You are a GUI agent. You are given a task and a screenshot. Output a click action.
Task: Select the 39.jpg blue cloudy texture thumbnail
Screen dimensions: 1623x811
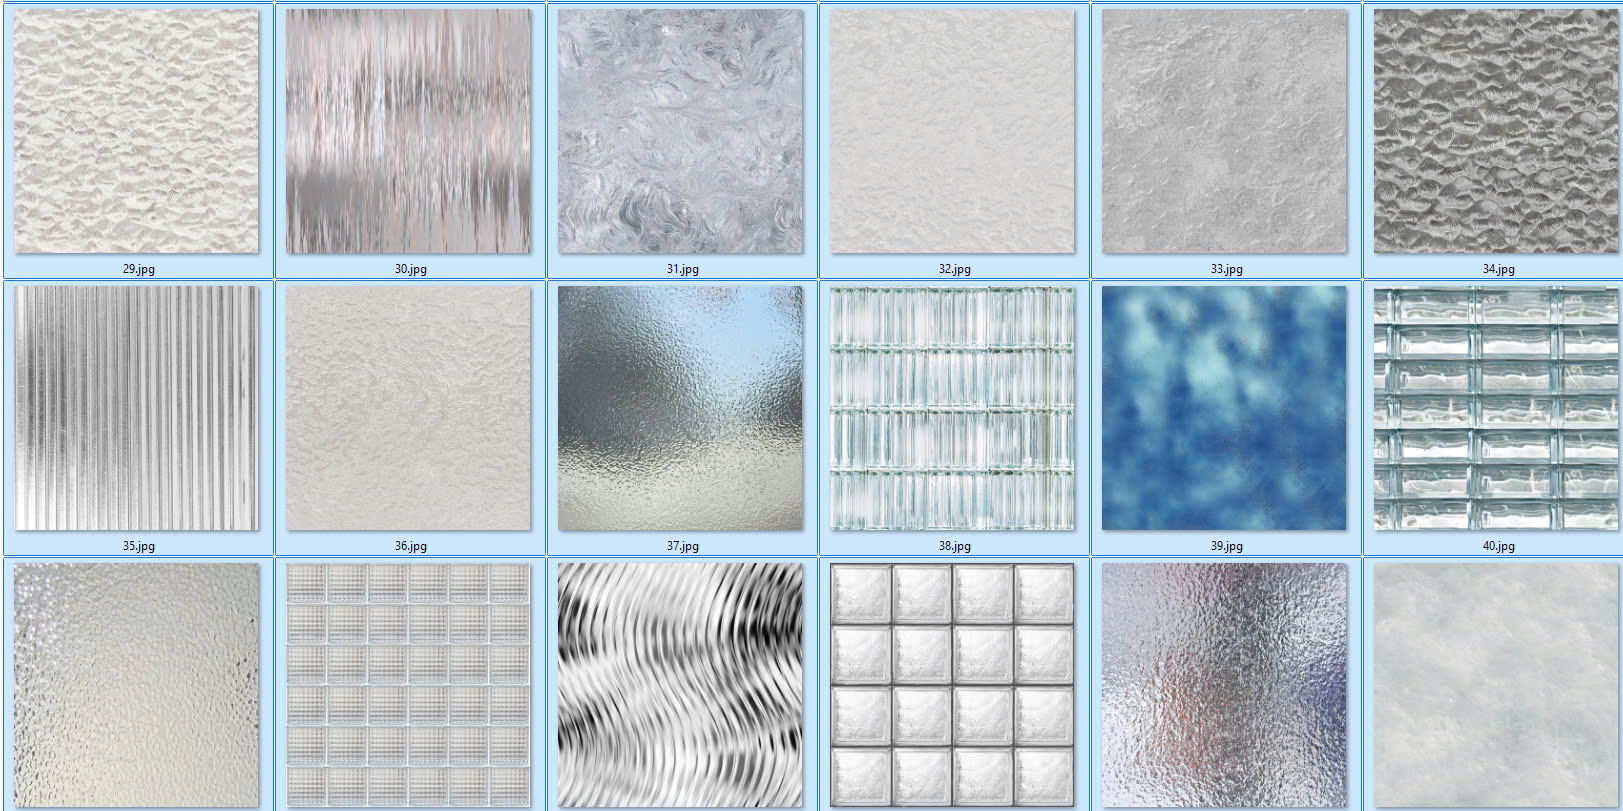1225,408
